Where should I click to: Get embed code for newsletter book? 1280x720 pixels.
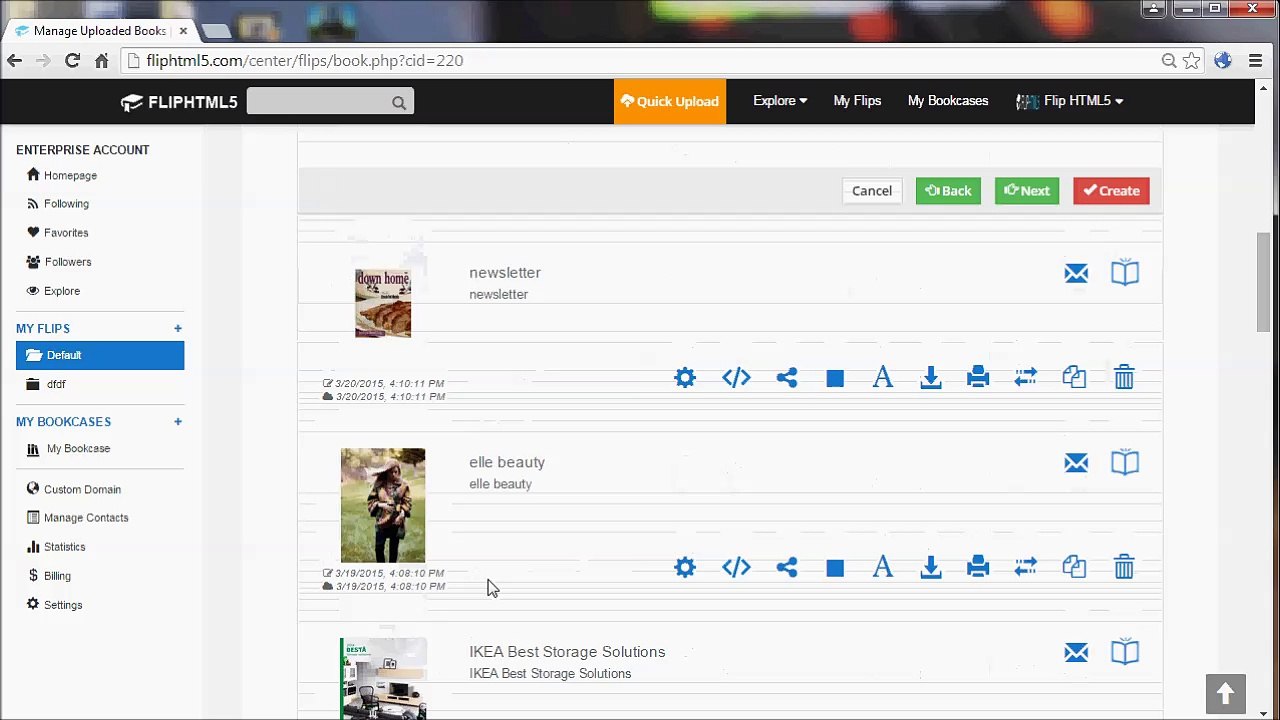coord(736,377)
